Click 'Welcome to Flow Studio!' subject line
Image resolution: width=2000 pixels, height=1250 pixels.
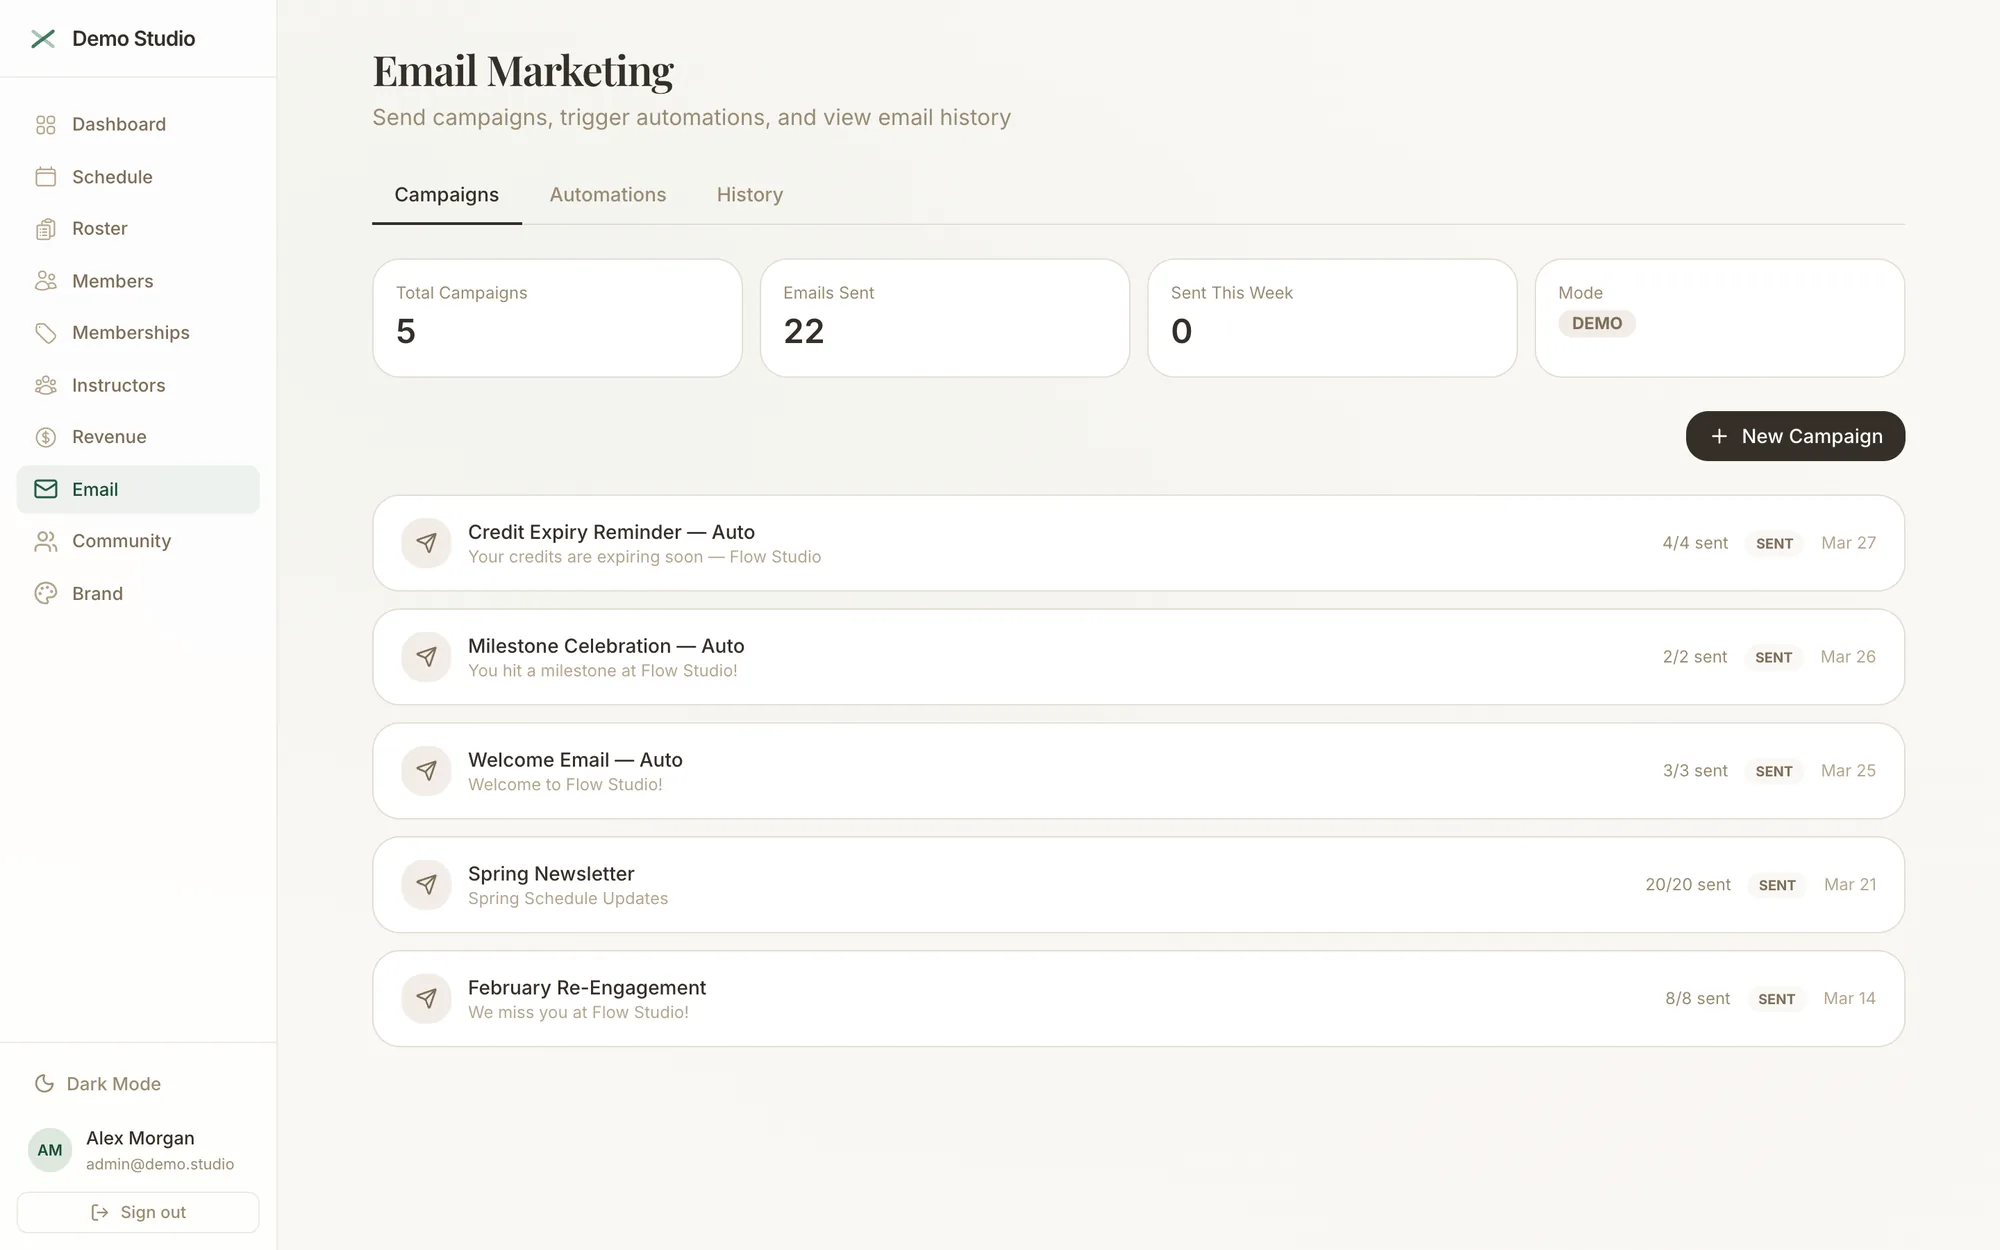pyautogui.click(x=565, y=785)
